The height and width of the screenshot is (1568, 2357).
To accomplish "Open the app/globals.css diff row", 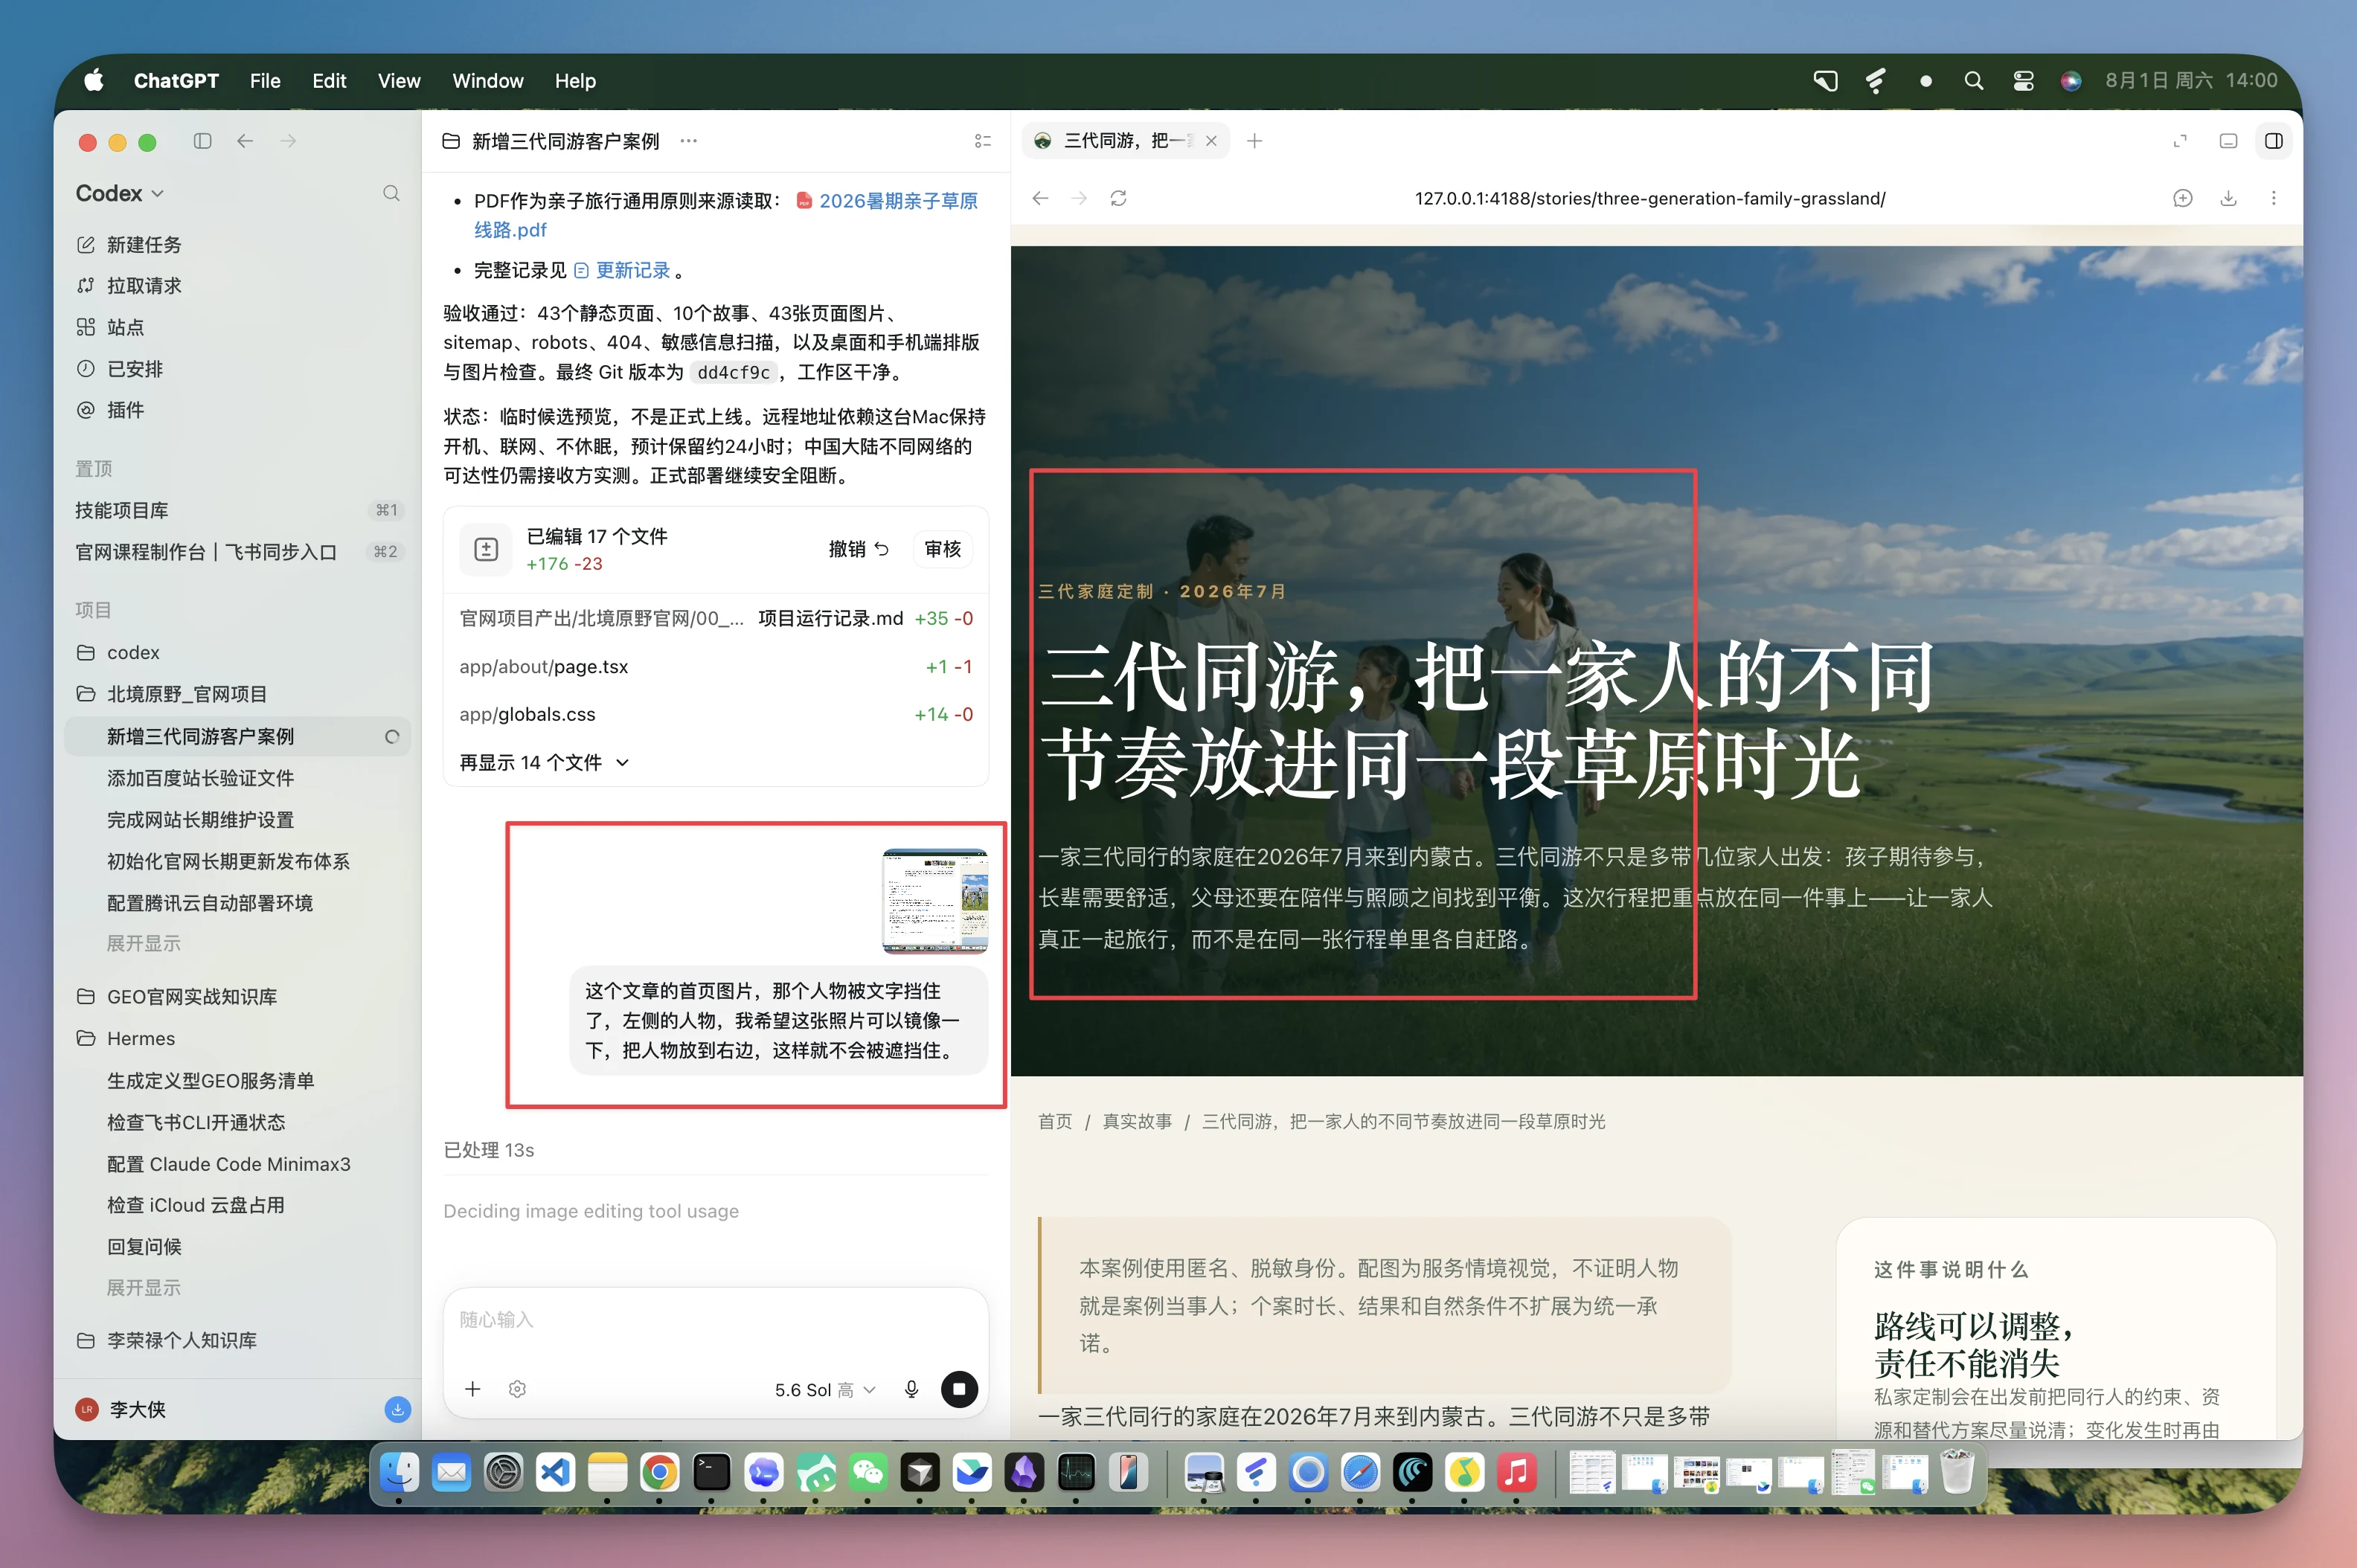I will coord(716,714).
